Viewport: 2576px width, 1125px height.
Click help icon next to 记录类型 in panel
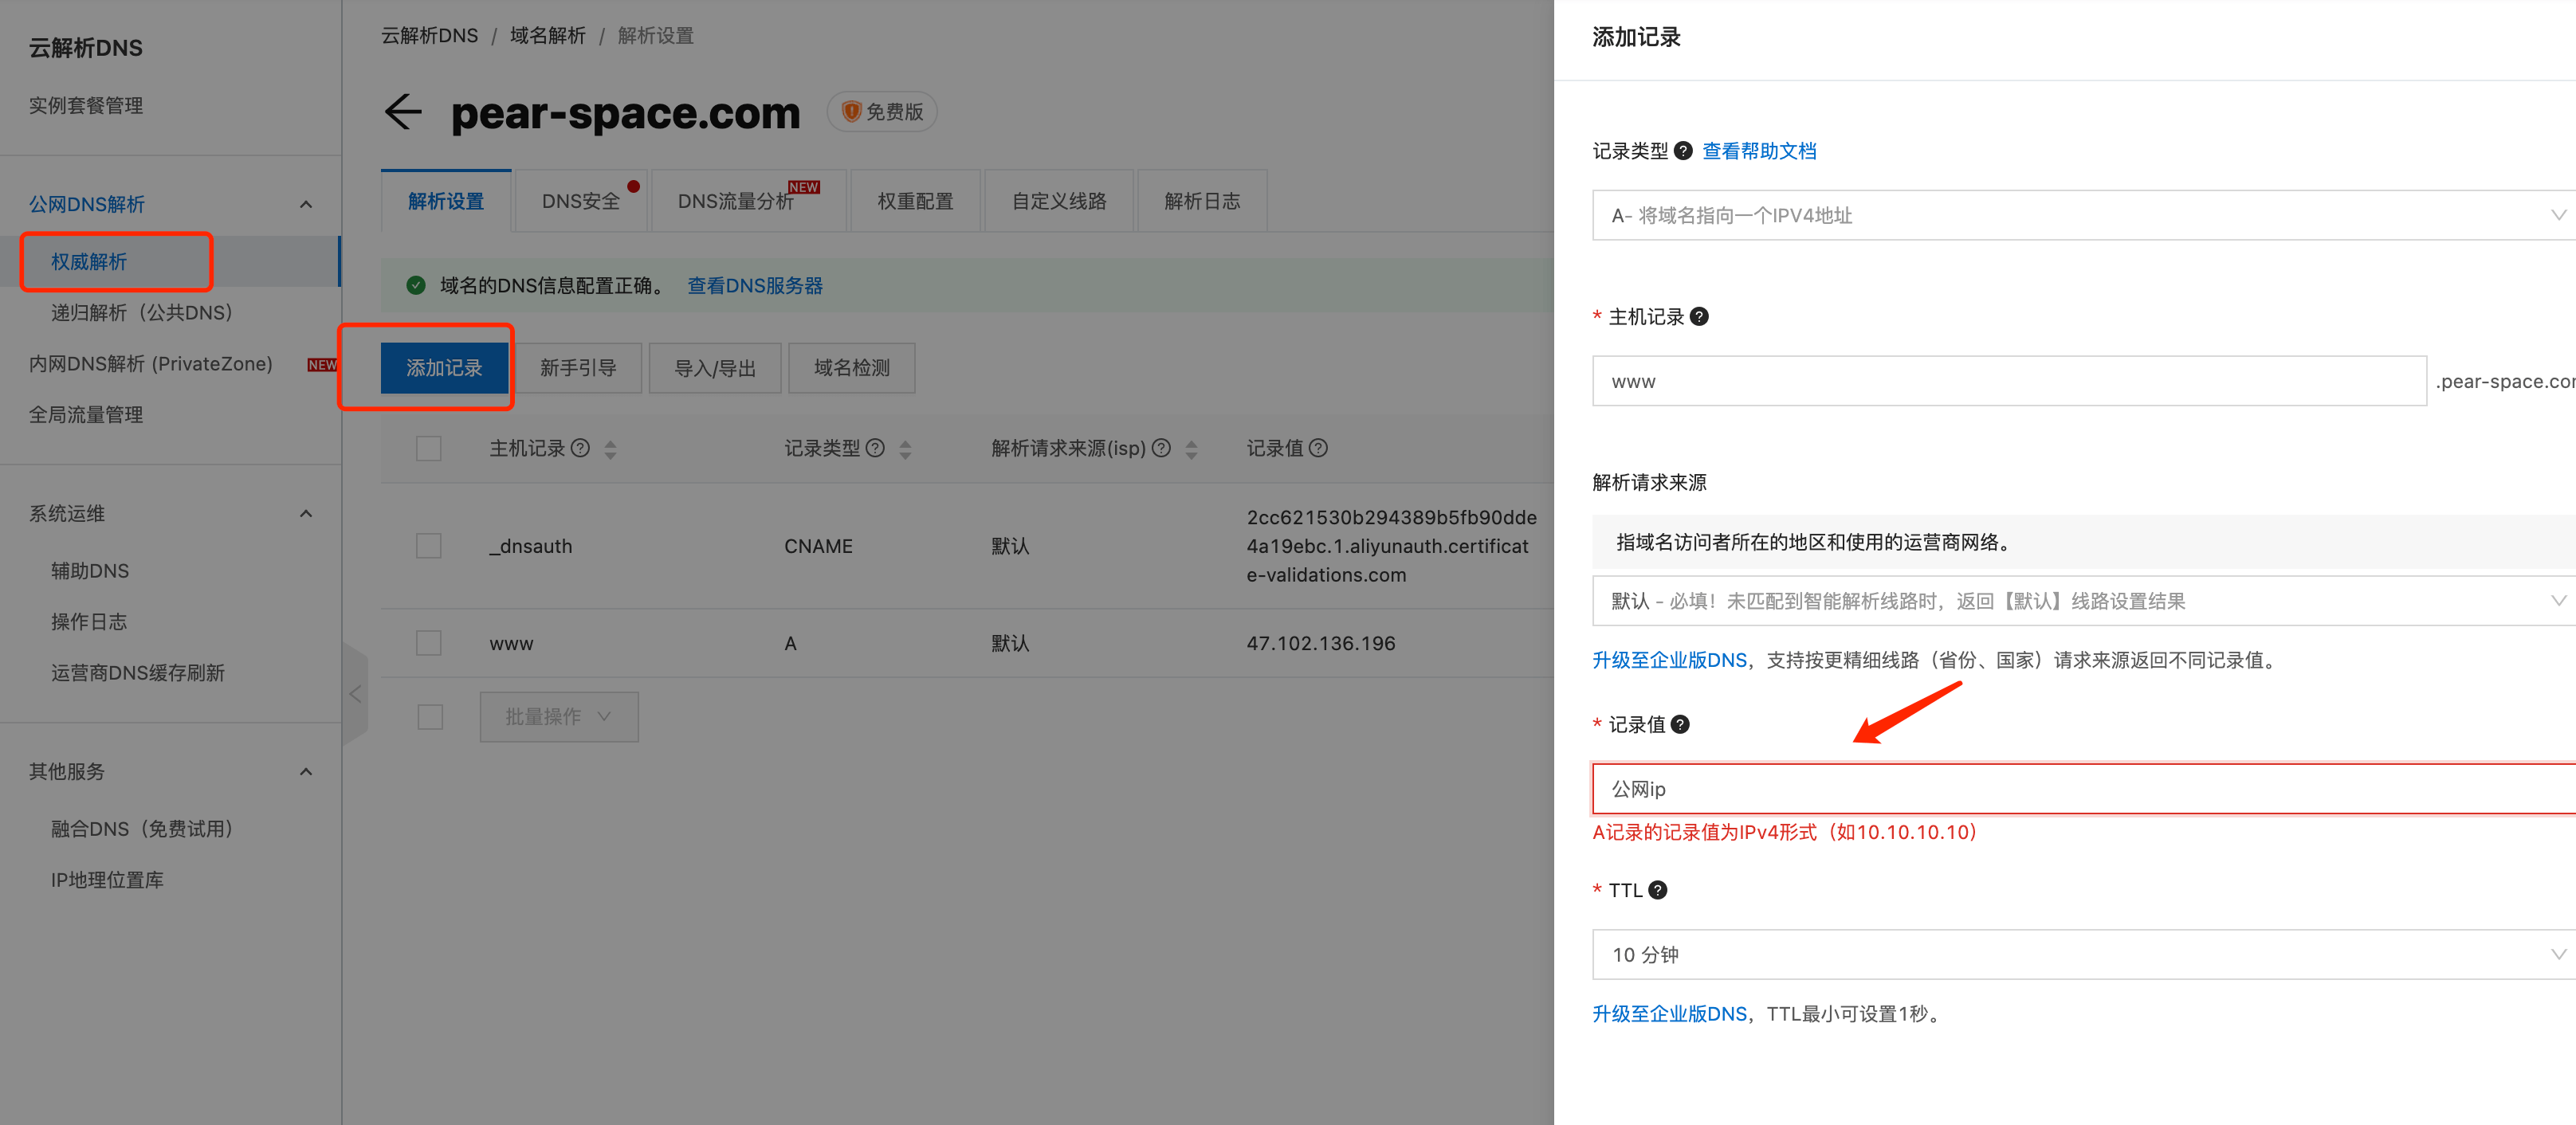tap(1683, 151)
